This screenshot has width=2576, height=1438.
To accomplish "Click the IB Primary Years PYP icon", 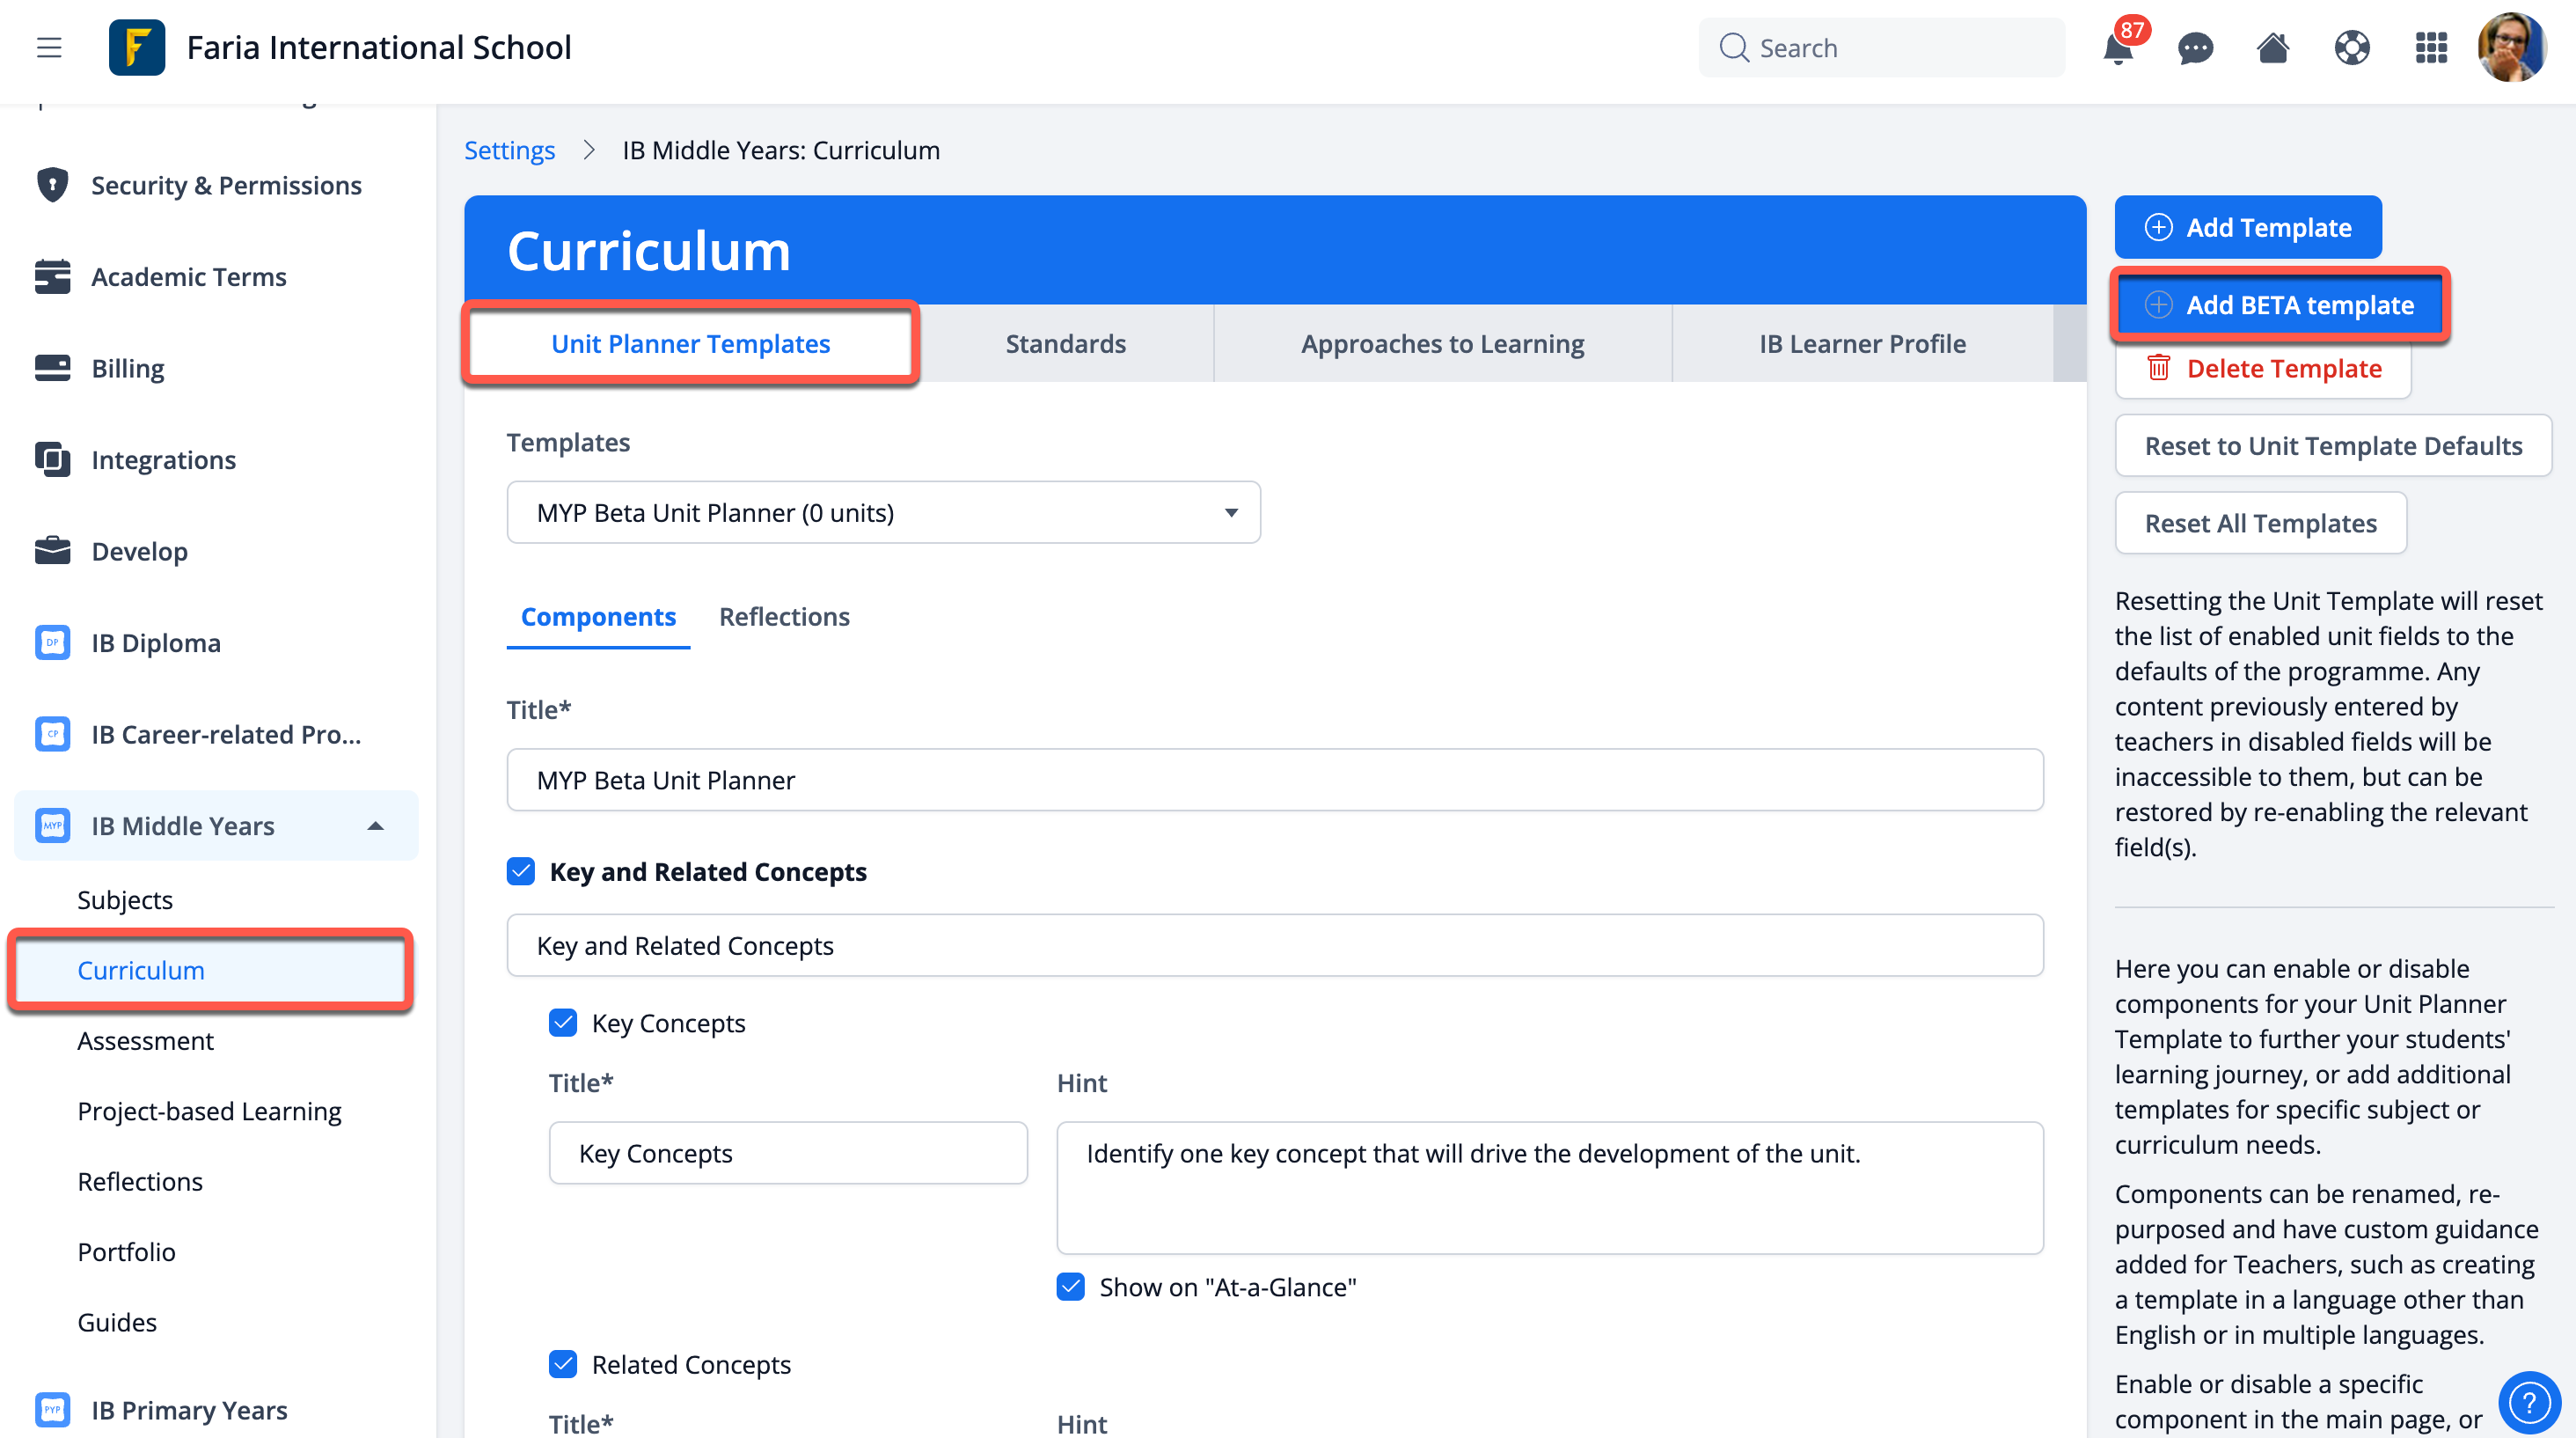I will (x=52, y=1410).
